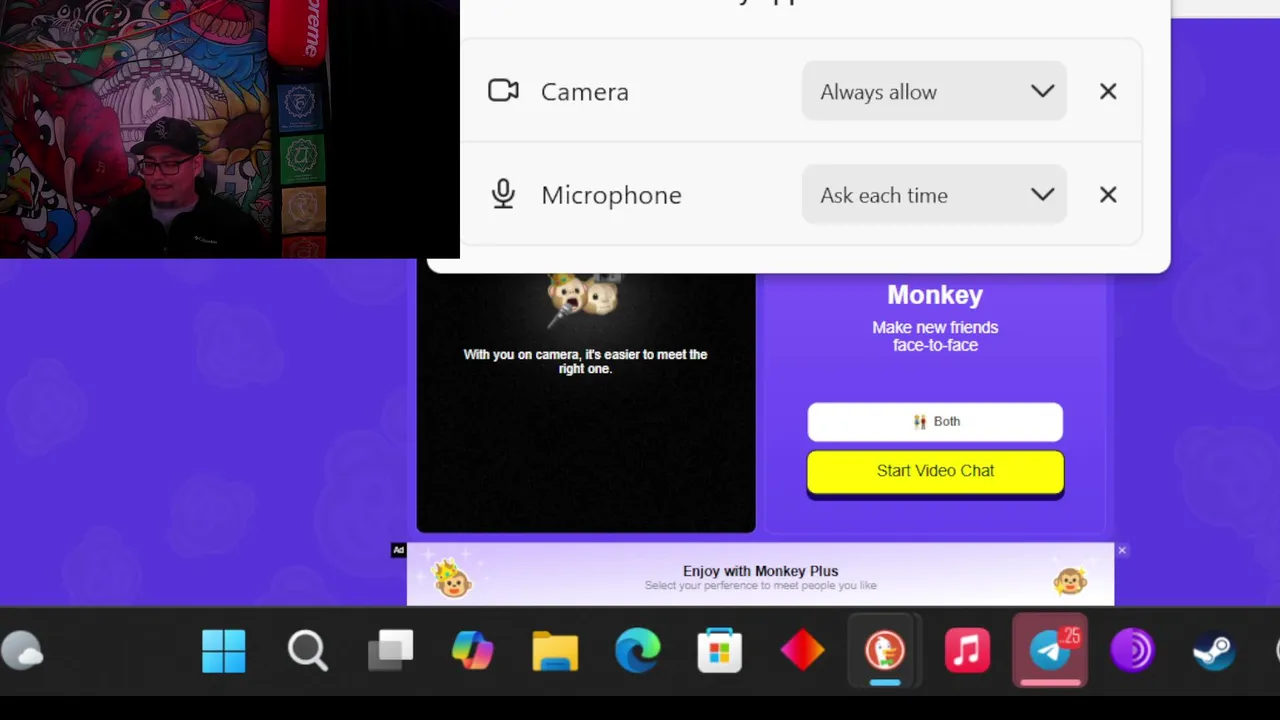The height and width of the screenshot is (720, 1280).
Task: Select the Both gender option button
Action: (x=935, y=422)
